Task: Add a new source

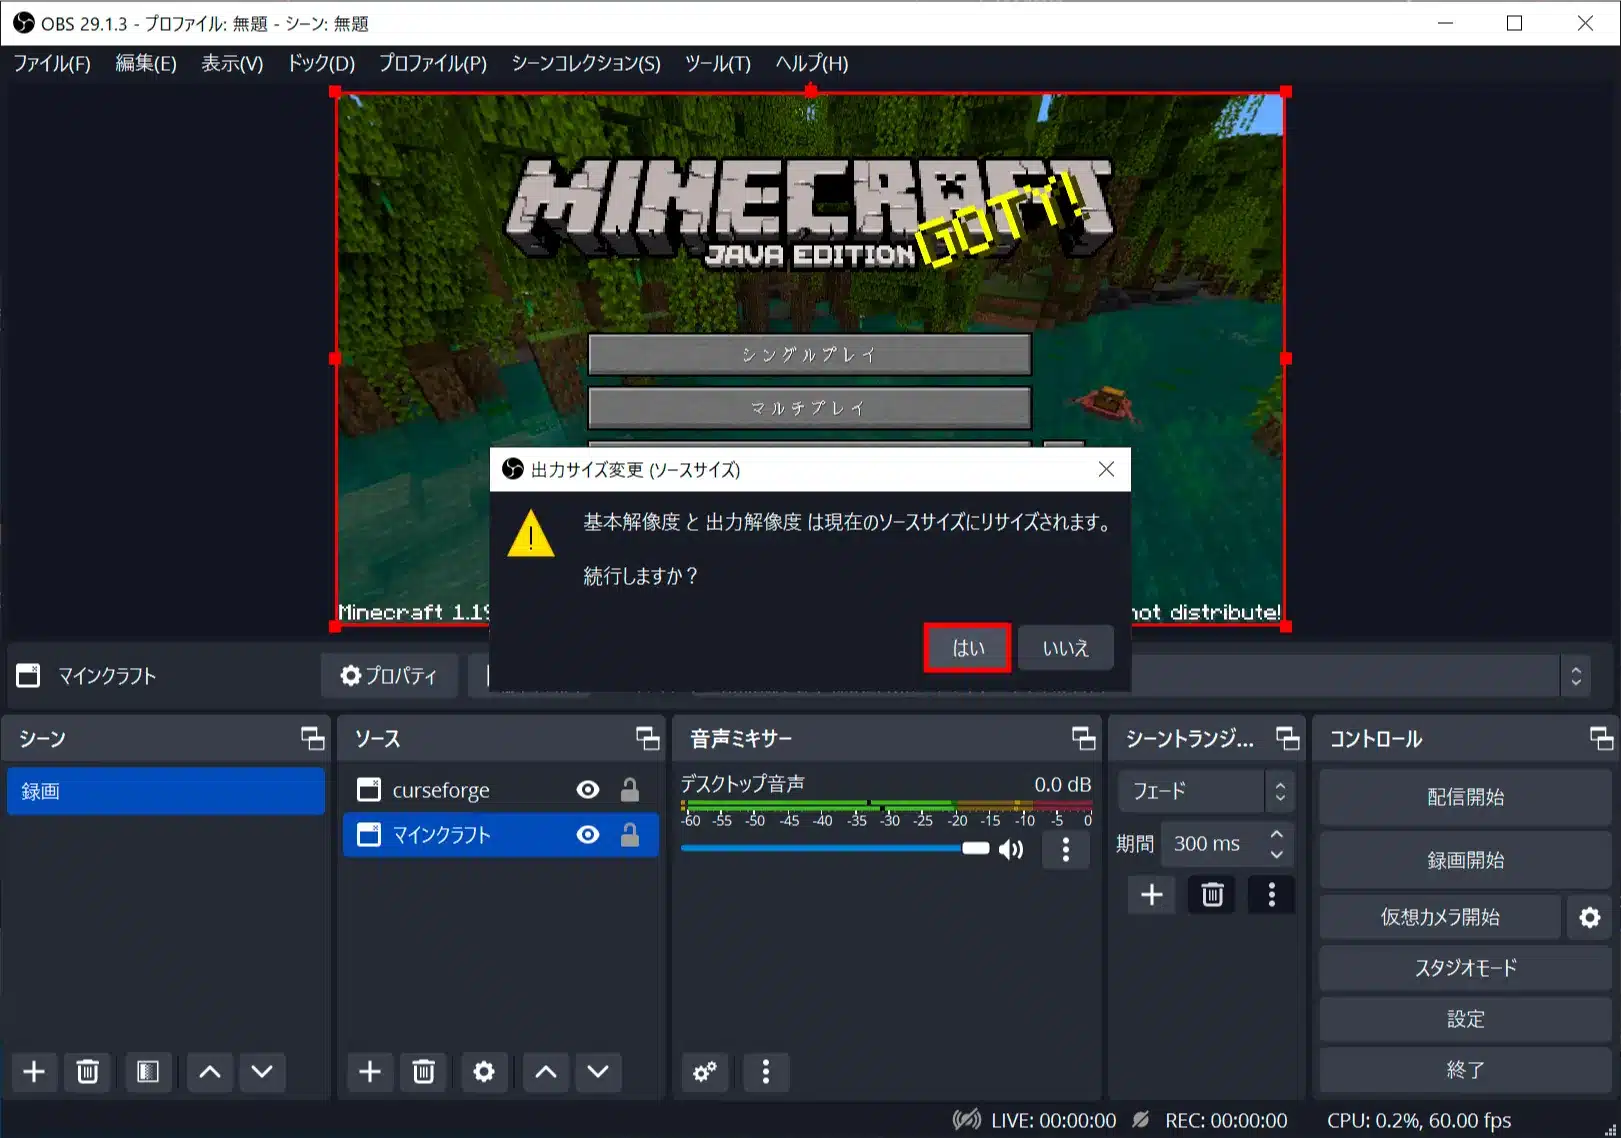Action: click(x=370, y=1072)
